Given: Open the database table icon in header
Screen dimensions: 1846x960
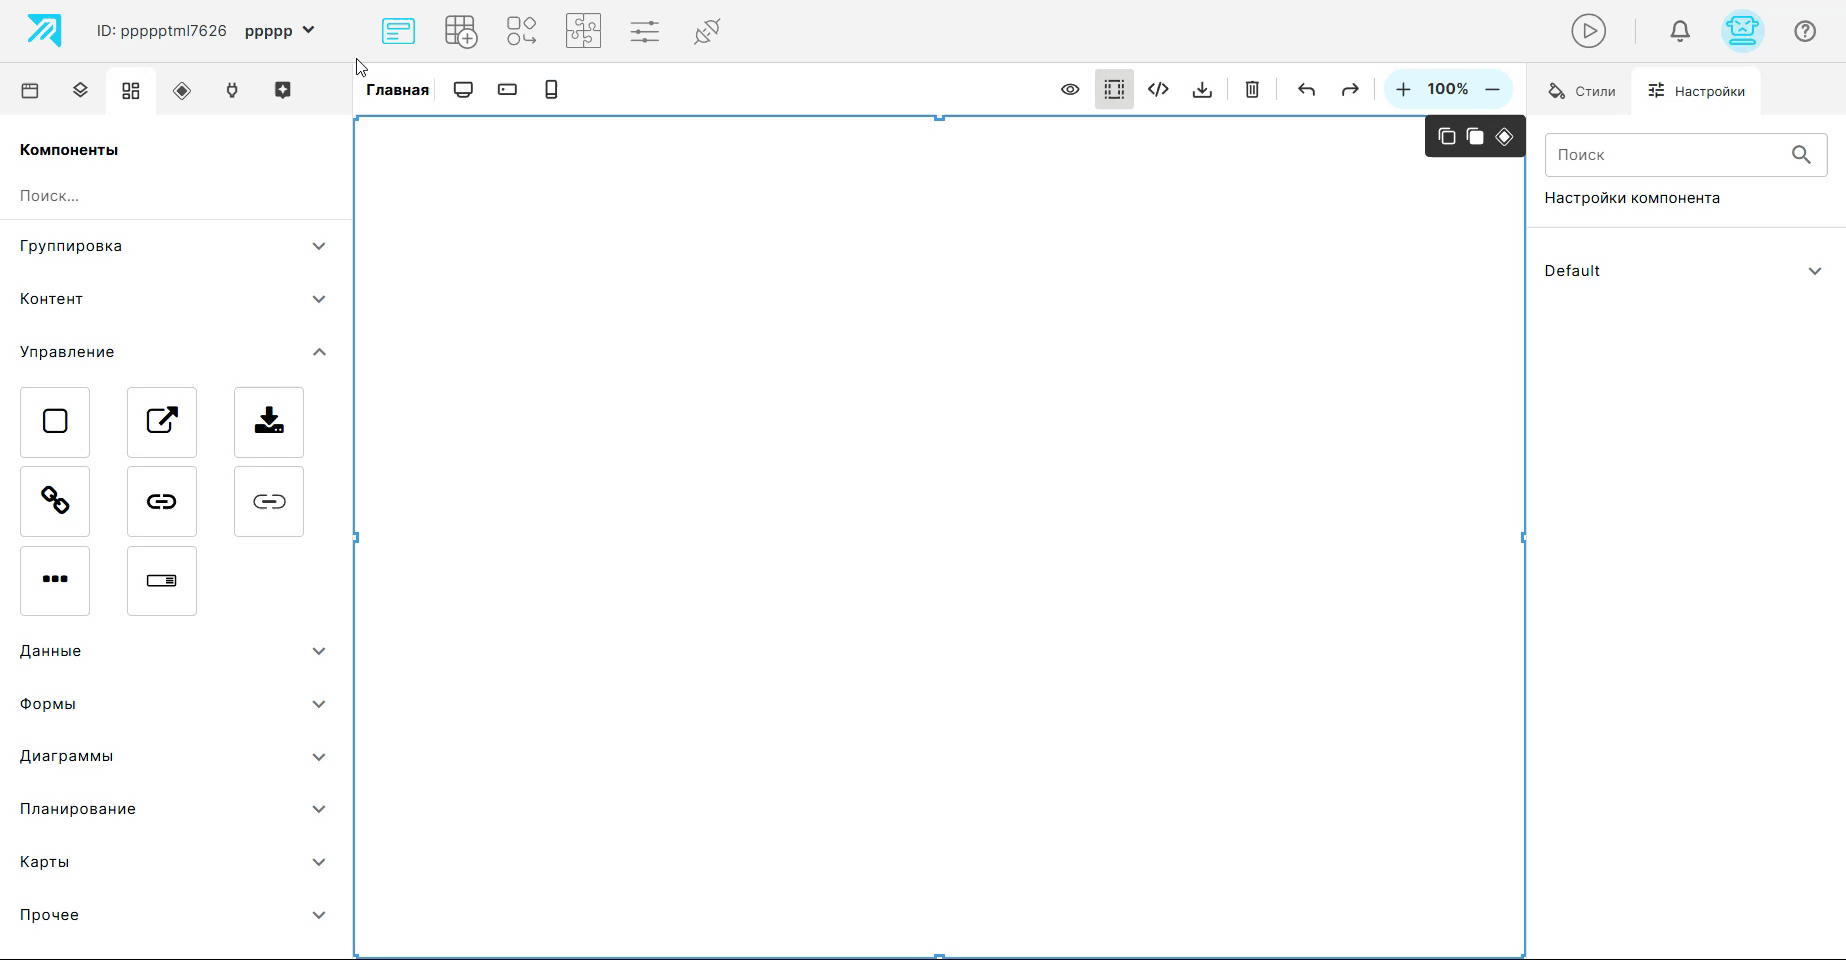Looking at the screenshot, I should pyautogui.click(x=461, y=31).
